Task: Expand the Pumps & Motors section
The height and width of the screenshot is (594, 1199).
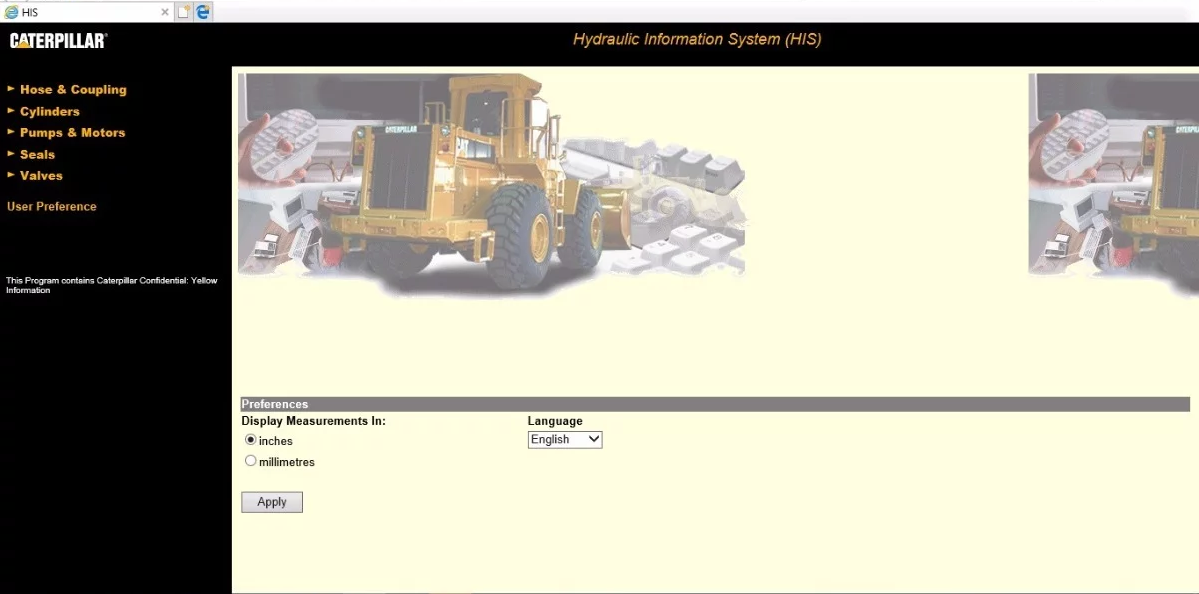Action: (71, 132)
